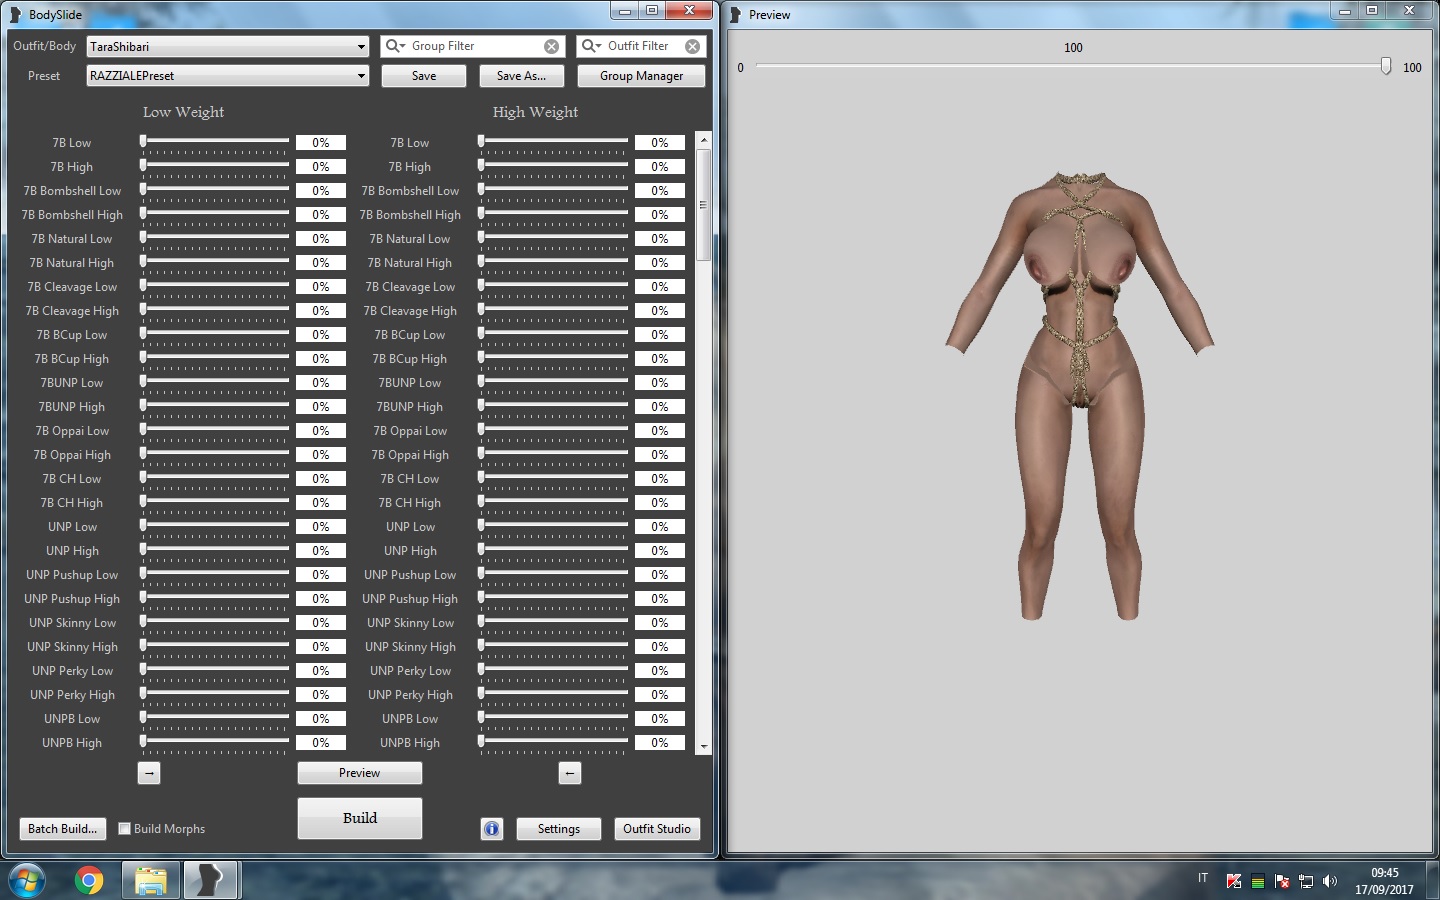Click the Batch Build button
This screenshot has width=1440, height=900.
(x=62, y=829)
